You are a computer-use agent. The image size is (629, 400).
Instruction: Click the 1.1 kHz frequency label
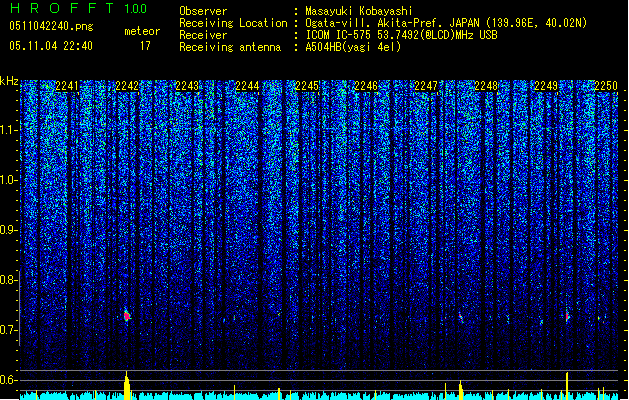[x=8, y=130]
